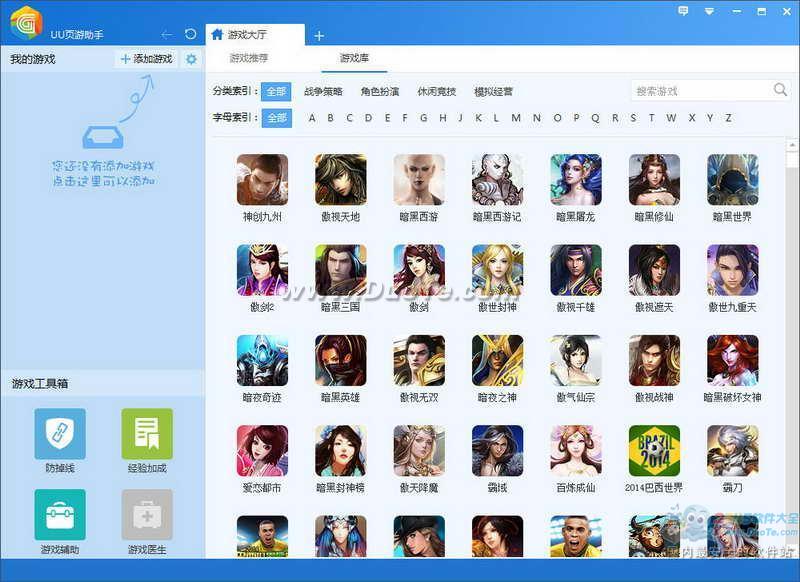The width and height of the screenshot is (800, 582).
Task: Click the 傲视战神 game name label
Action: tap(654, 397)
